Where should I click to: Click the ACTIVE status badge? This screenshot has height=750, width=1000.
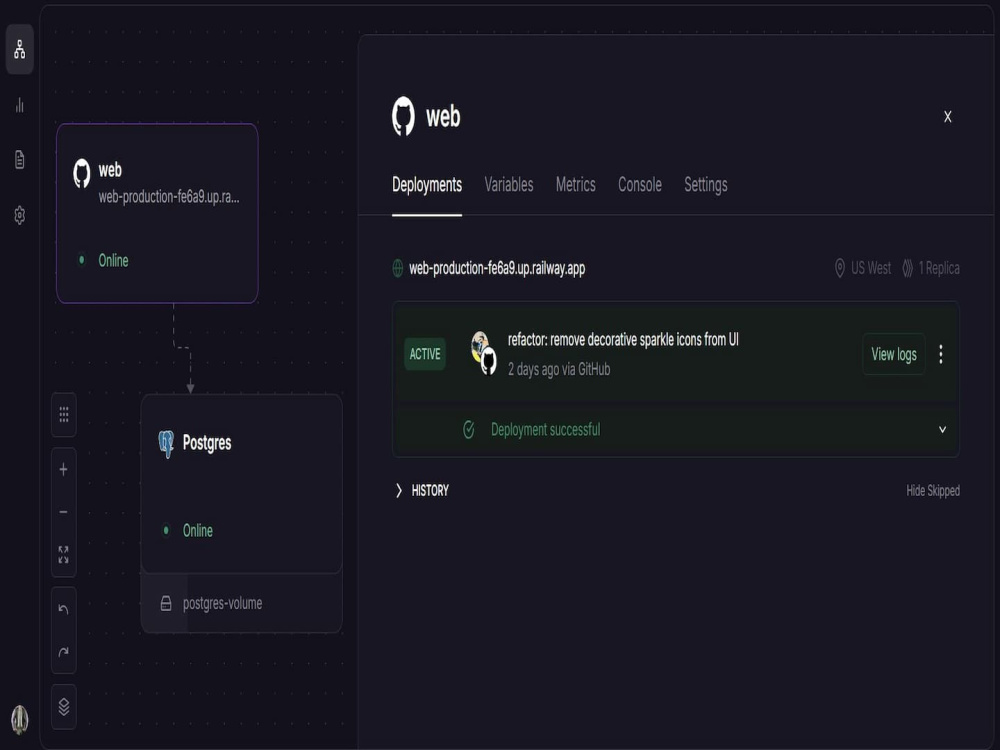tap(425, 354)
